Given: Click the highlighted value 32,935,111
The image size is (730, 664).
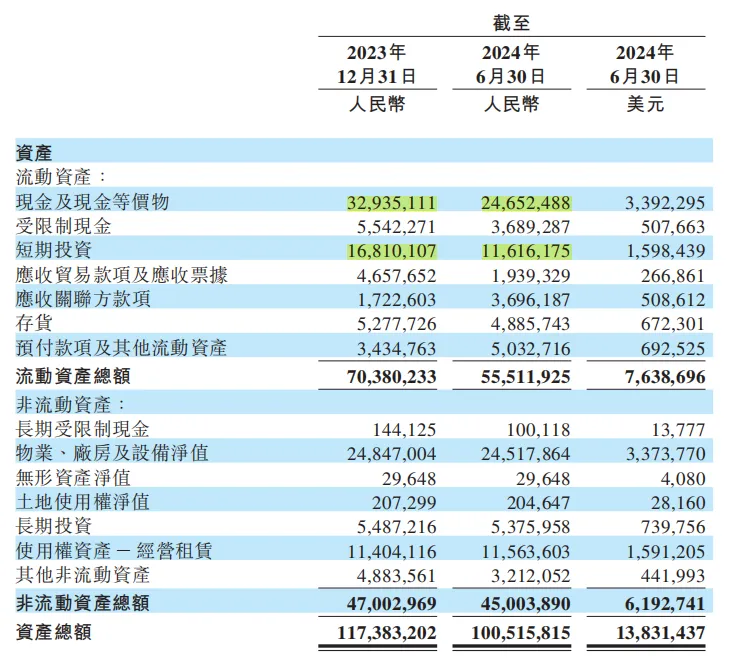Looking at the screenshot, I should (x=392, y=203).
